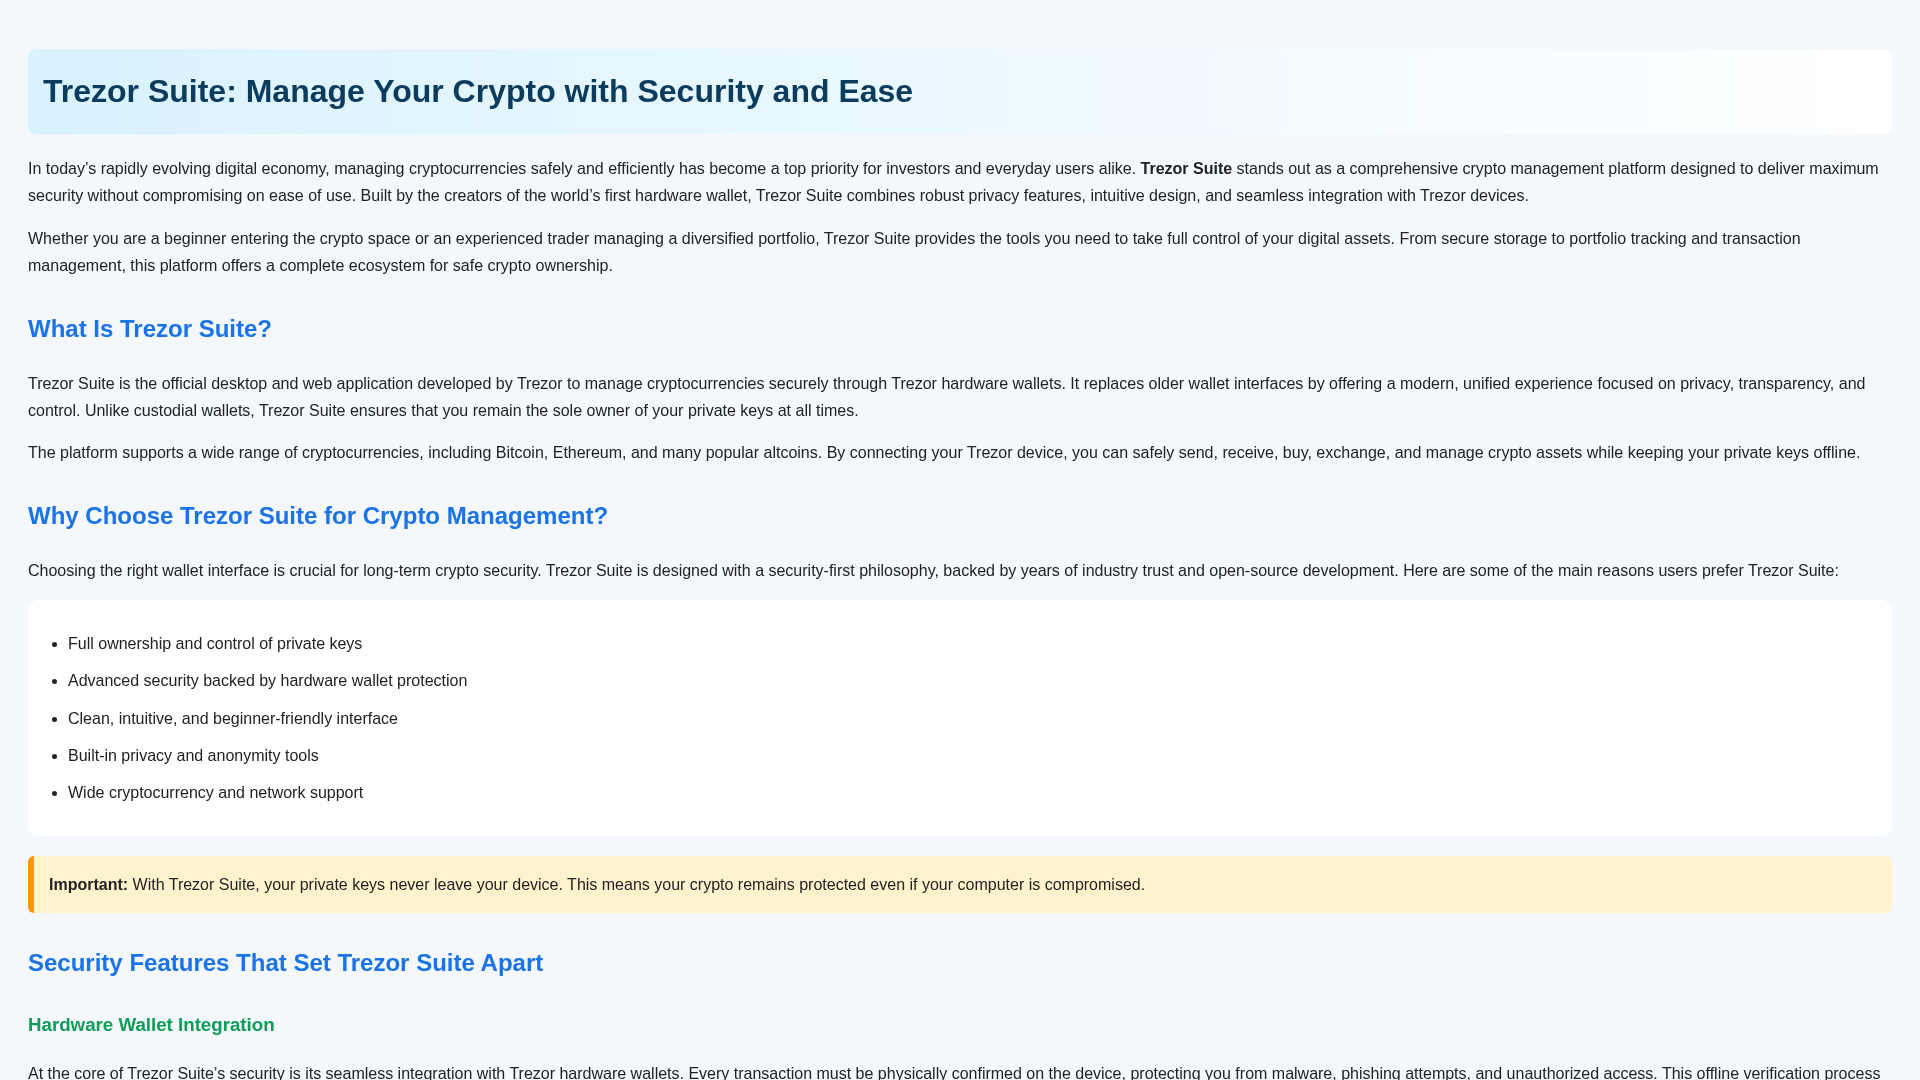Click the 'Full ownership and control of private keys' bullet
This screenshot has width=1920, height=1080.
[x=215, y=644]
